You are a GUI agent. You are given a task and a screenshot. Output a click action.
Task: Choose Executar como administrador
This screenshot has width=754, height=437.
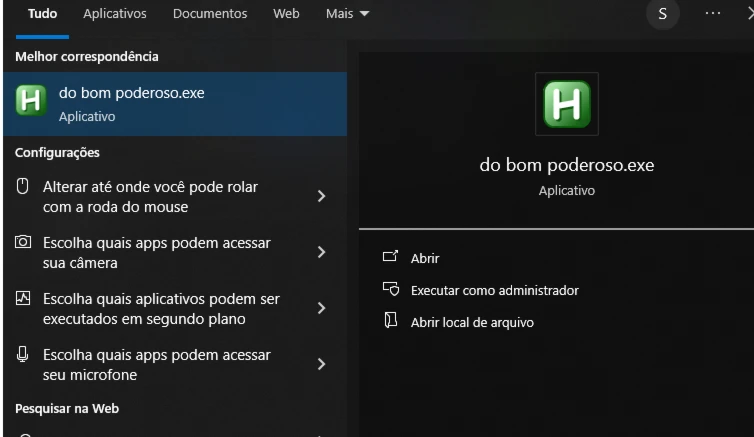[x=494, y=290]
